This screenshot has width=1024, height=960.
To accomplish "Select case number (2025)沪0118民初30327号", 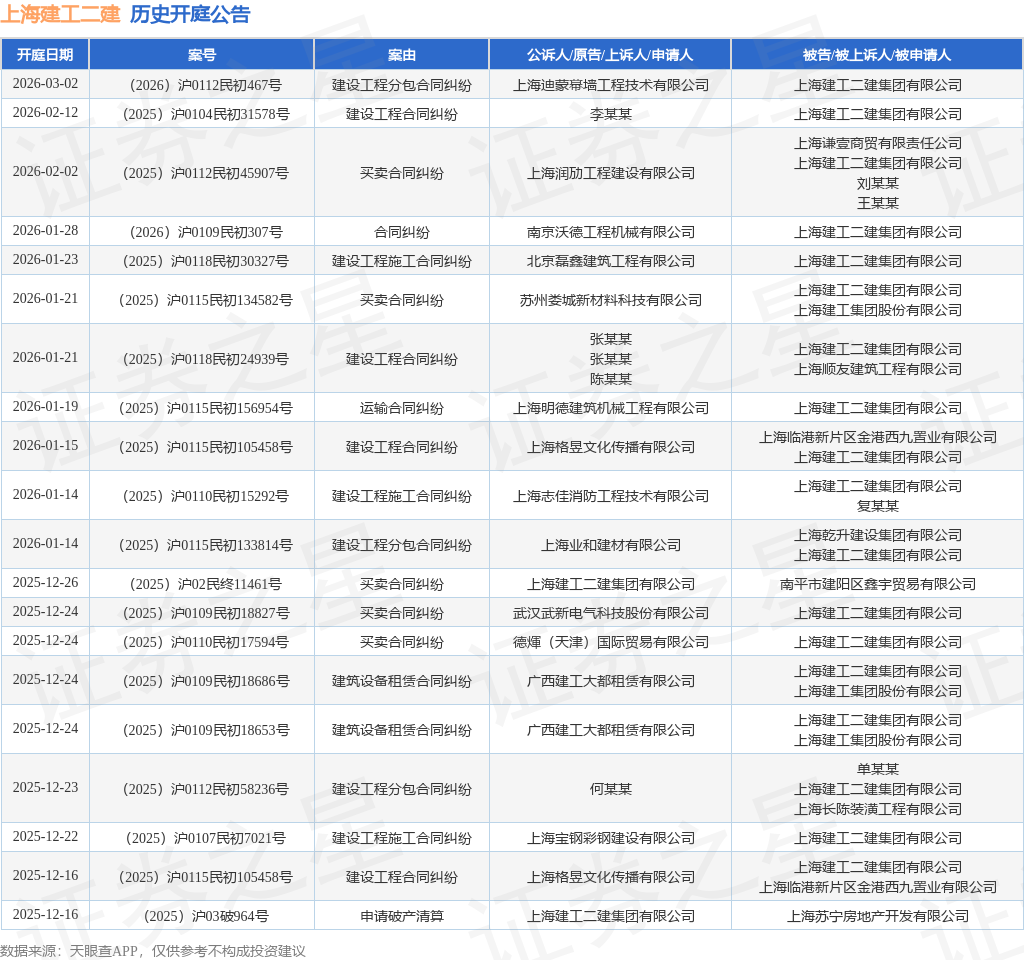I will click(206, 261).
